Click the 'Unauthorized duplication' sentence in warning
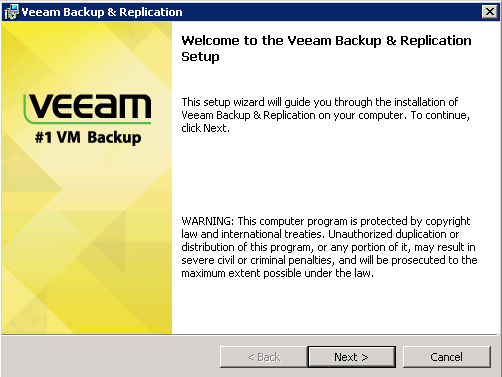502x377 pixels. pyautogui.click(x=394, y=234)
